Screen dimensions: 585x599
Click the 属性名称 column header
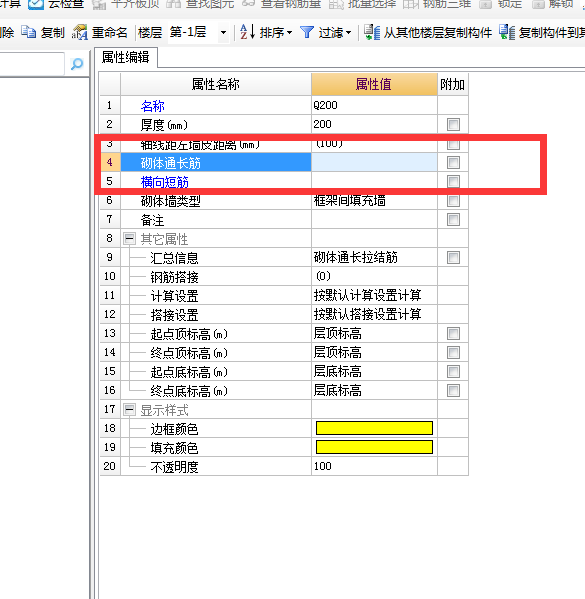click(216, 84)
